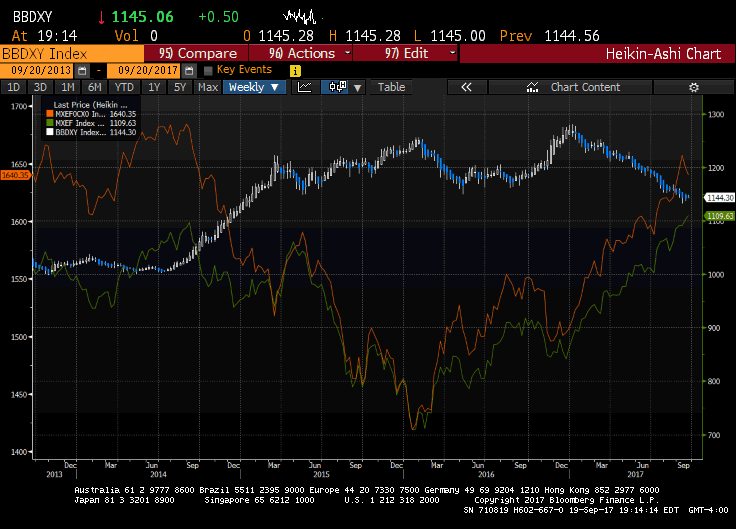
Task: Click the Chart Content chart icon
Action: 532,87
